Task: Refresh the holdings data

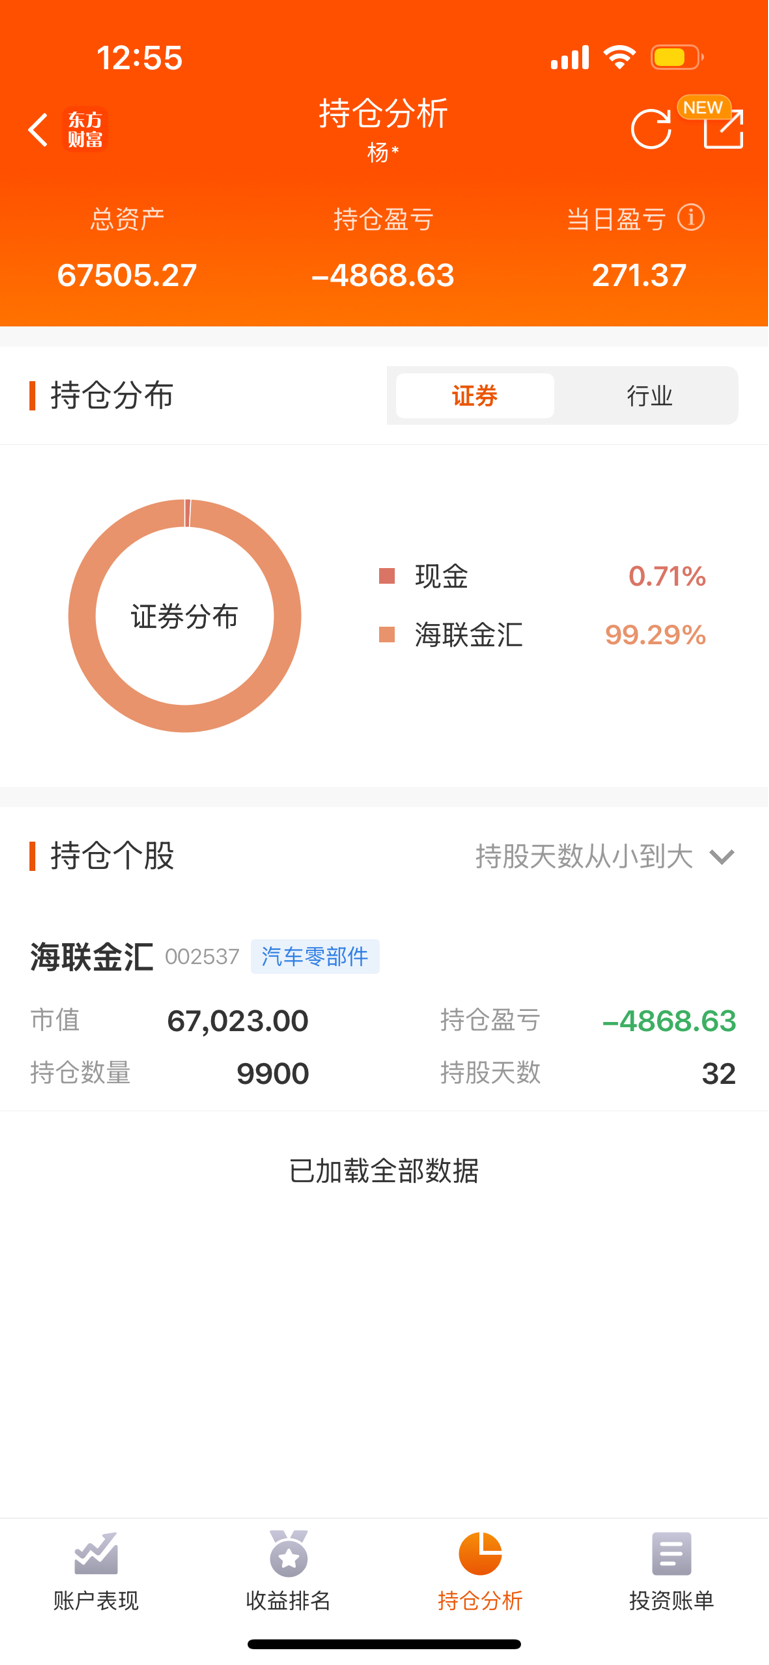Action: click(x=651, y=130)
